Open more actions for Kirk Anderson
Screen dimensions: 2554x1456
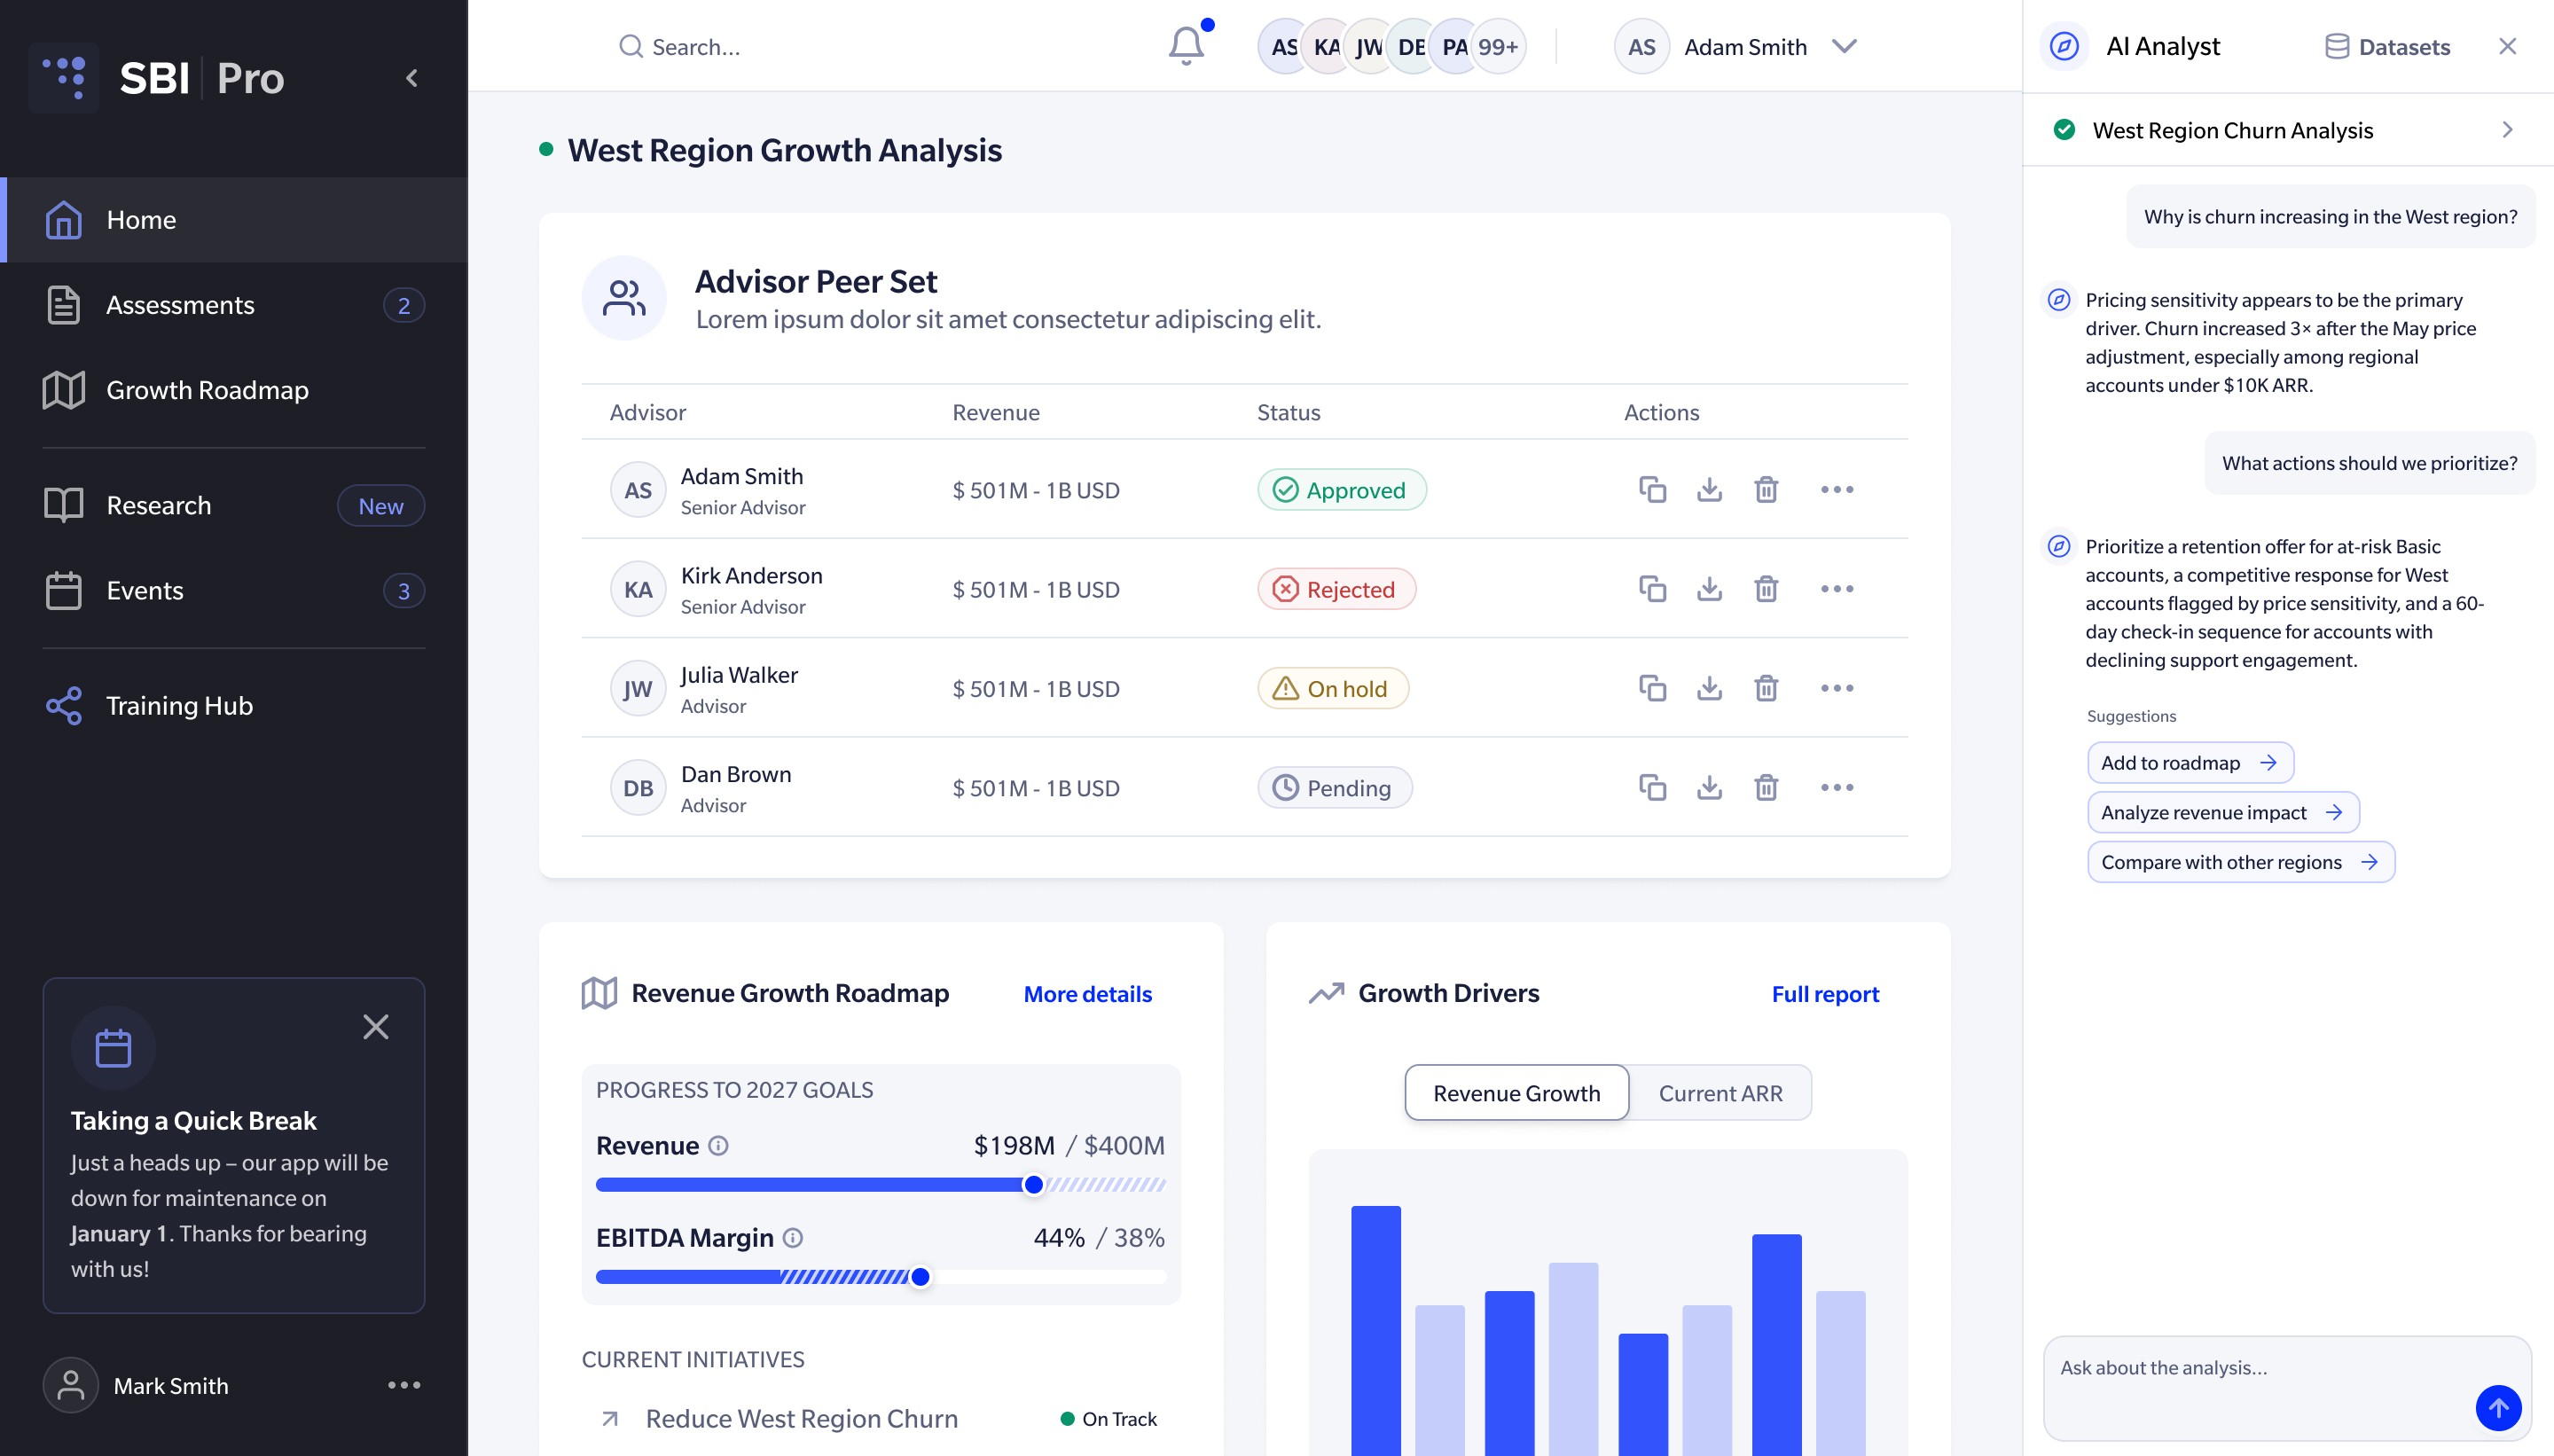tap(1837, 588)
